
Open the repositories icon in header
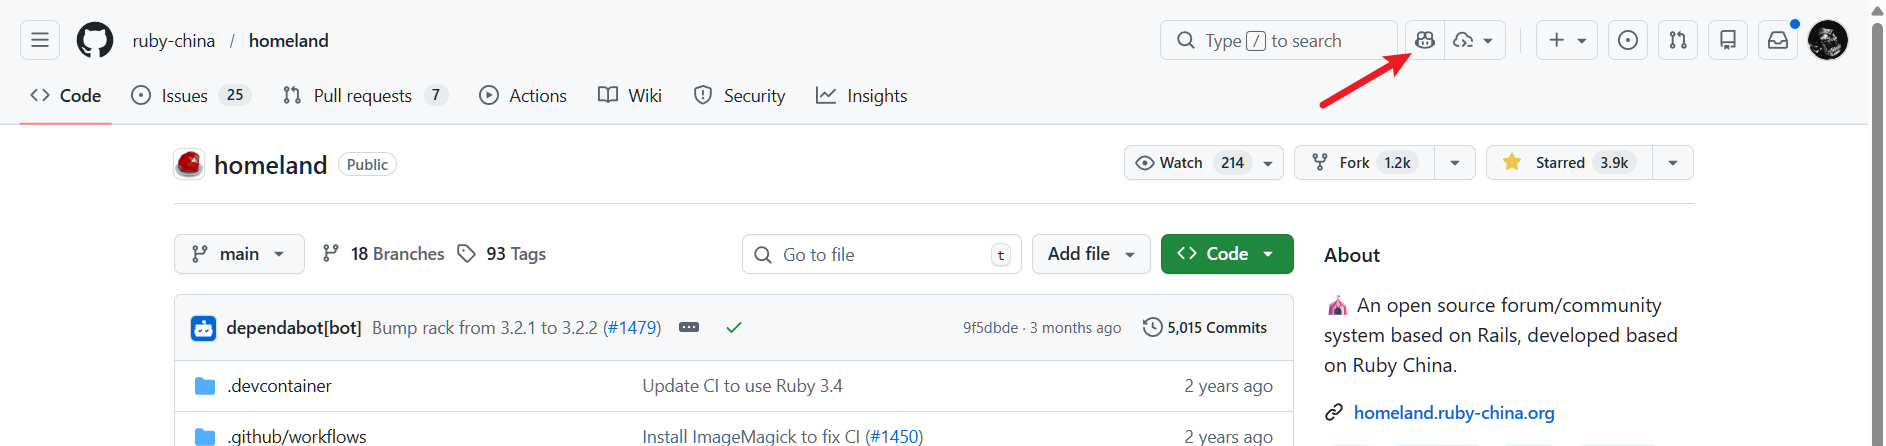coord(1728,40)
